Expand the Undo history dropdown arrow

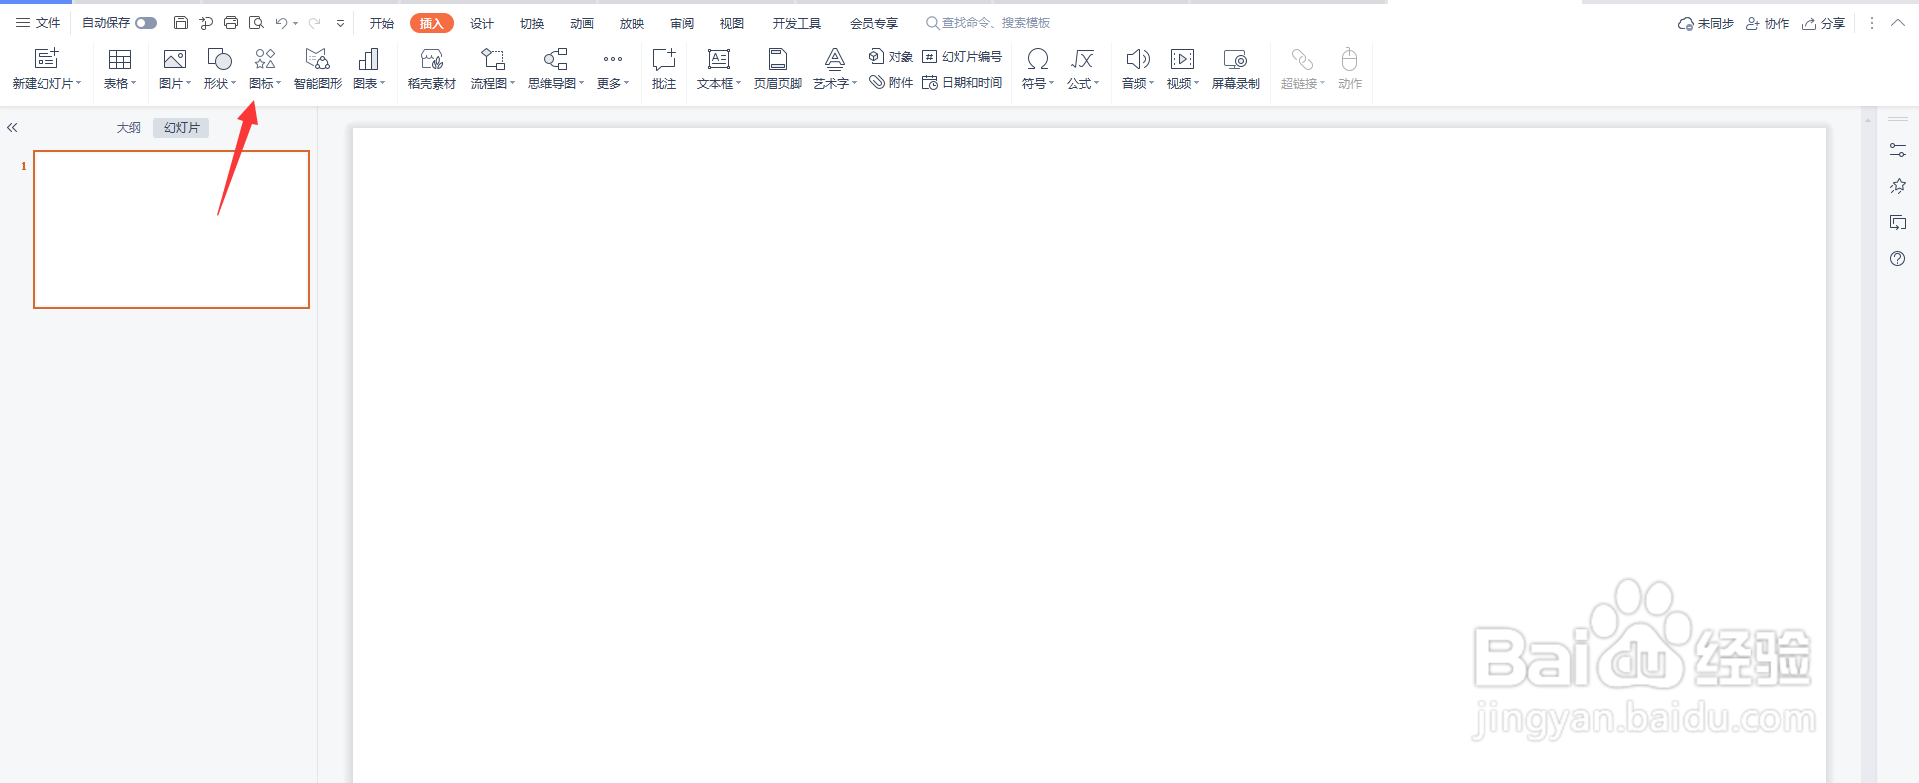pyautogui.click(x=296, y=23)
